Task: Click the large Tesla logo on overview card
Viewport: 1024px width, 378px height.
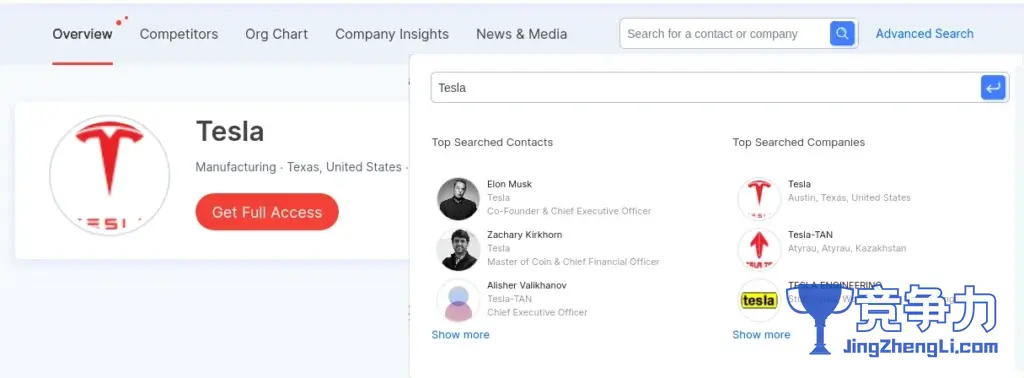Action: pyautogui.click(x=110, y=175)
